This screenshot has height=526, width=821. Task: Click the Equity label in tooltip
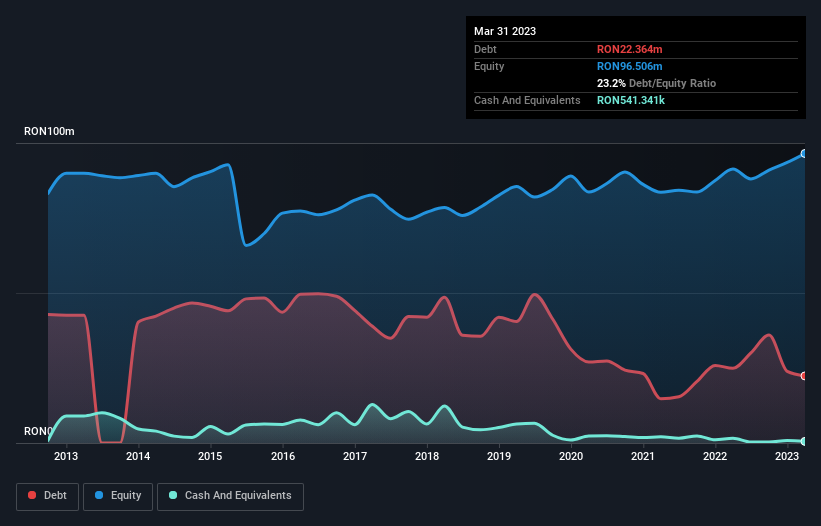click(489, 66)
